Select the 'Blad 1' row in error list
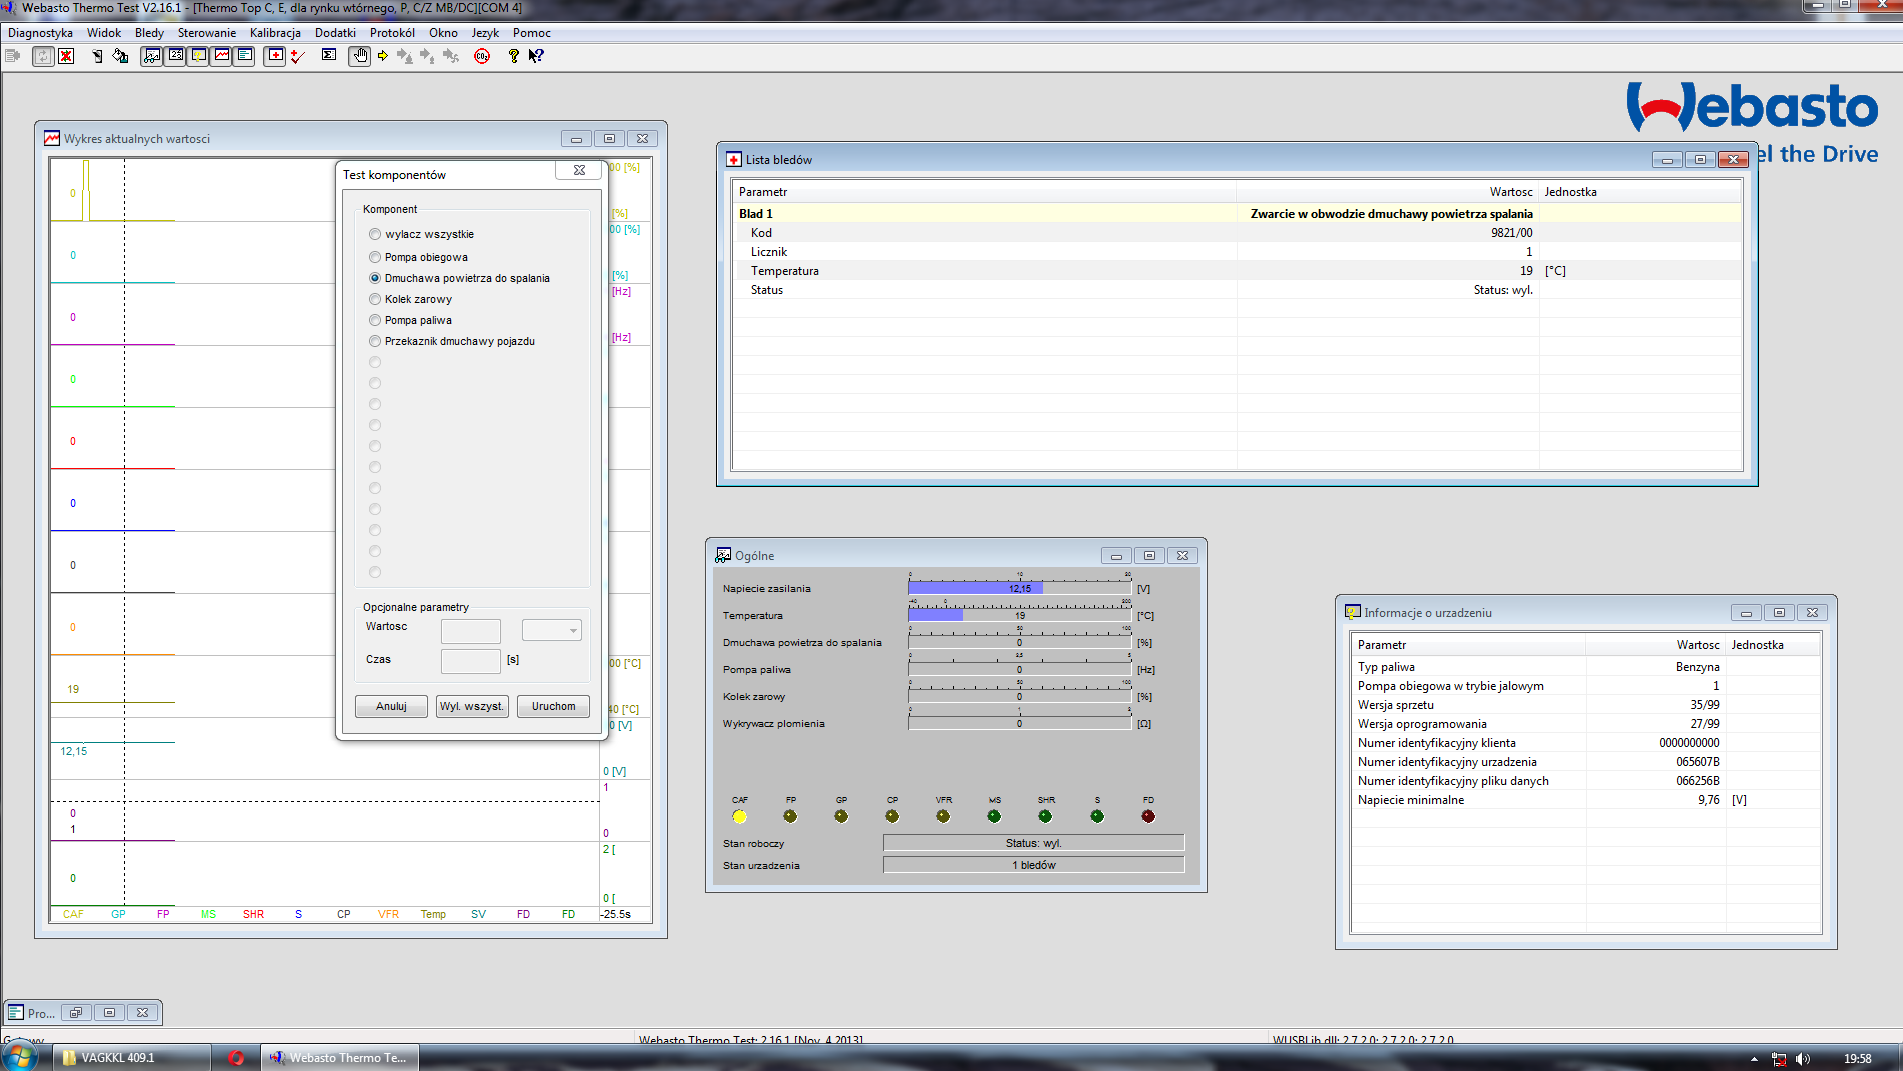 tap(1238, 214)
